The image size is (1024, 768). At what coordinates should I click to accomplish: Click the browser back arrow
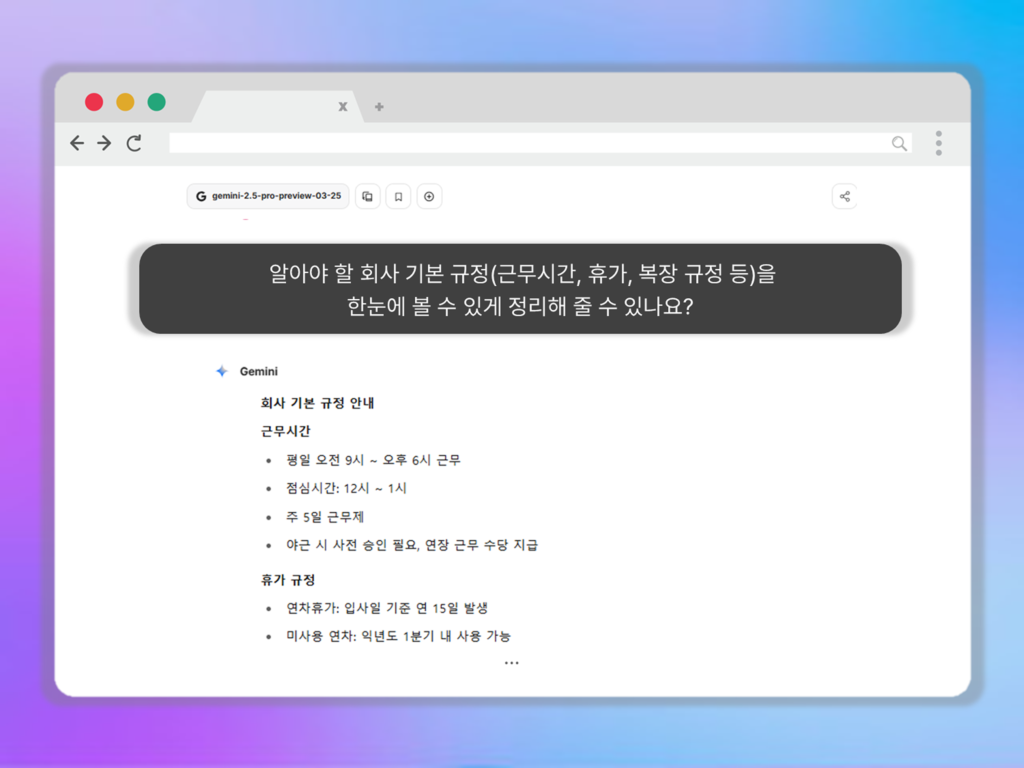click(77, 143)
